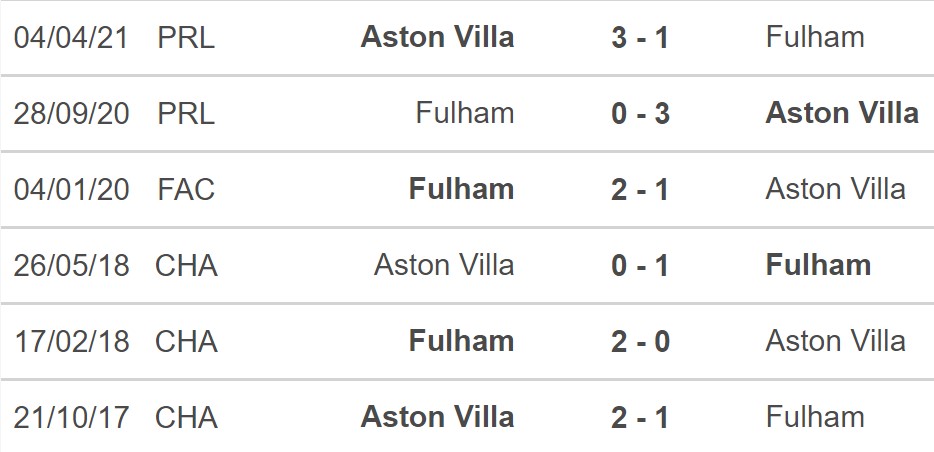The width and height of the screenshot is (934, 452).
Task: Select the 04/04/21 match date
Action: coord(71,38)
